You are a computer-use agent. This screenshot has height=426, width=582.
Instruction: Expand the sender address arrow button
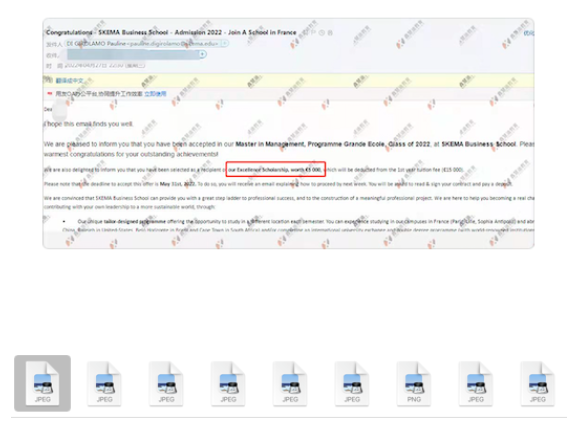[x=225, y=44]
